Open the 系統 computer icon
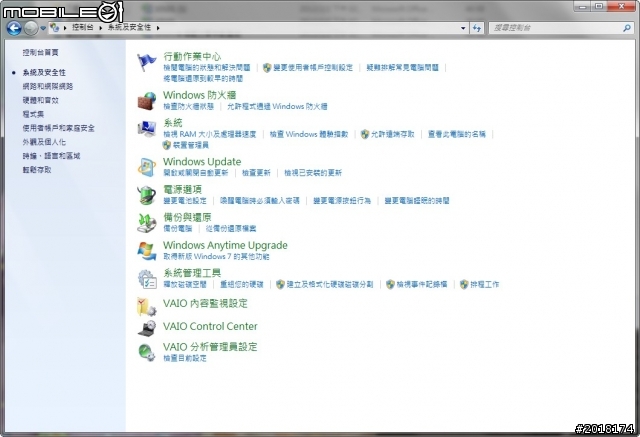This screenshot has width=640, height=437. coord(147,129)
